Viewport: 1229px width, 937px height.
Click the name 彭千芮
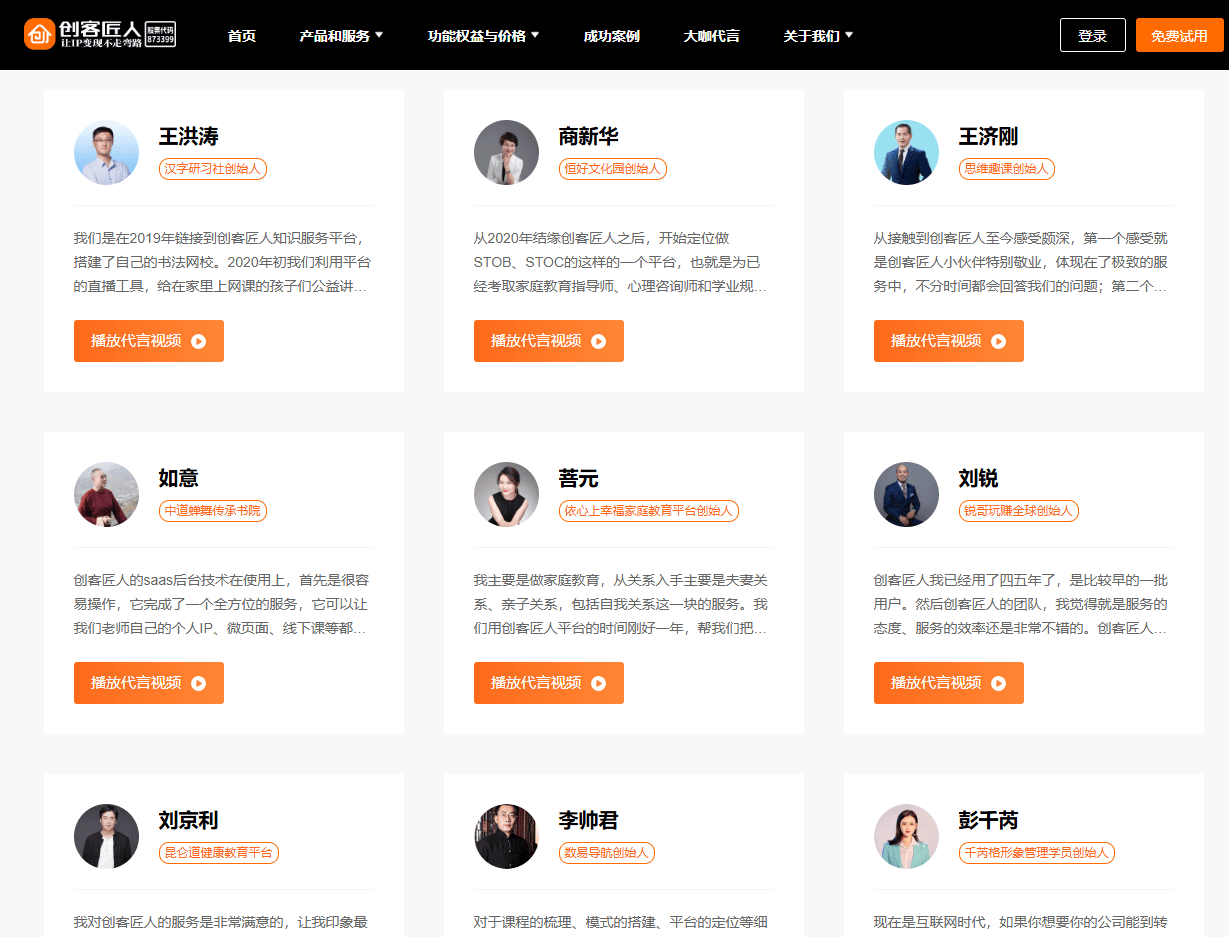click(x=988, y=821)
